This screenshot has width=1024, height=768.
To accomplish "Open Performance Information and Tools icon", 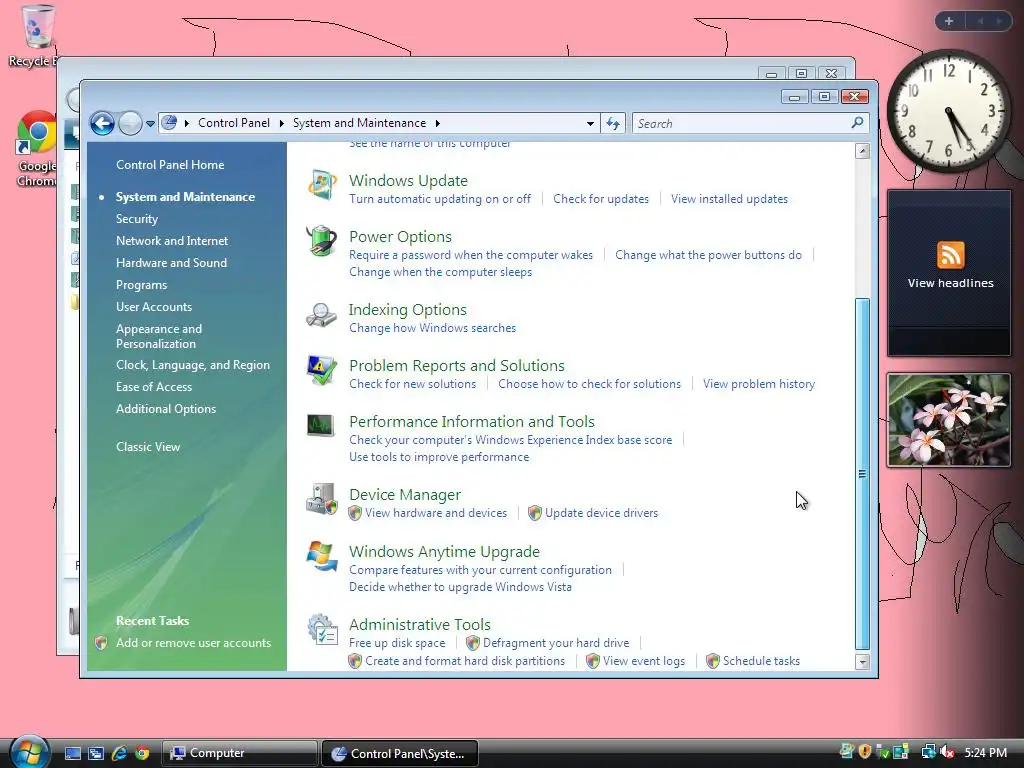I will pyautogui.click(x=321, y=426).
